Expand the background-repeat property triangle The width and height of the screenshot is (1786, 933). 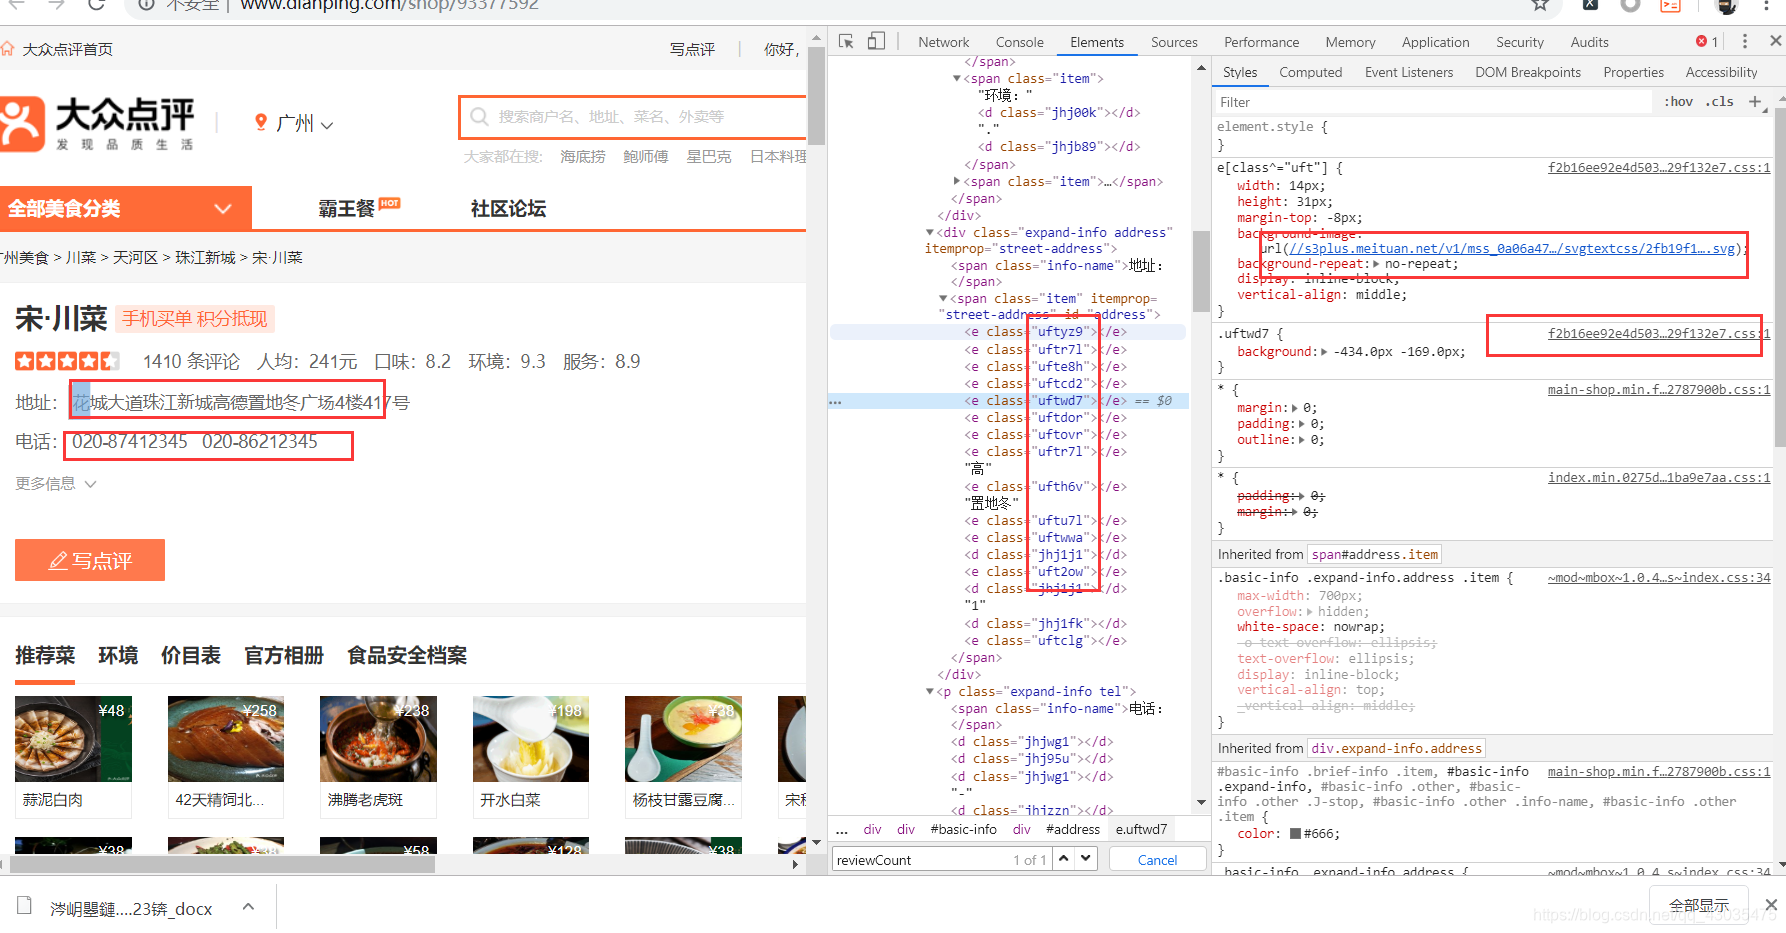1376,264
